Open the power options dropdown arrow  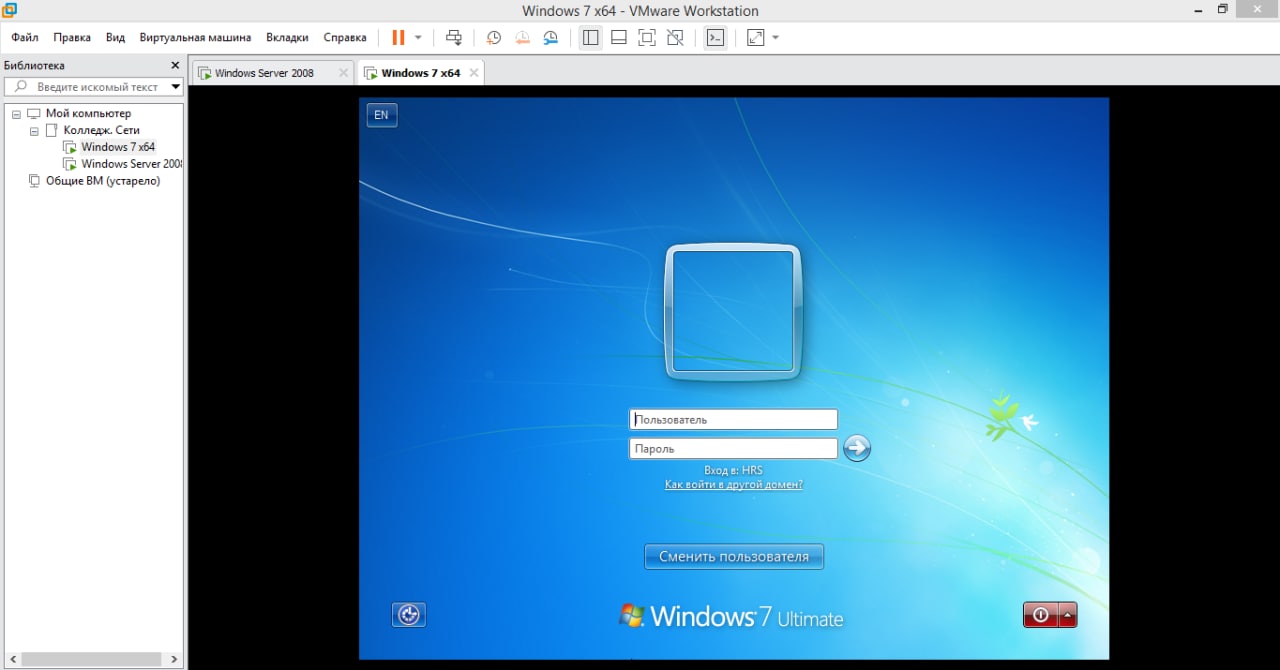click(x=418, y=38)
